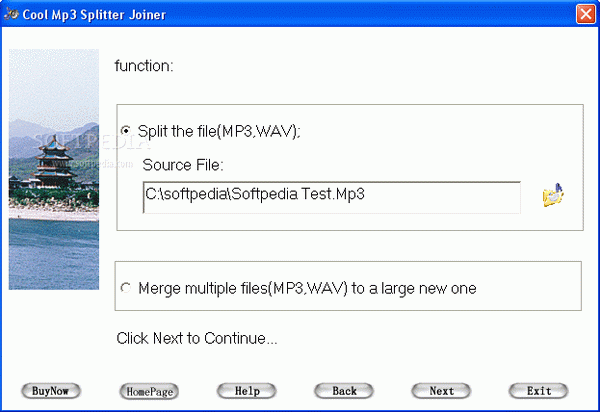Exit the application using the Exit button
Image resolution: width=600 pixels, height=412 pixels.
coord(538,391)
